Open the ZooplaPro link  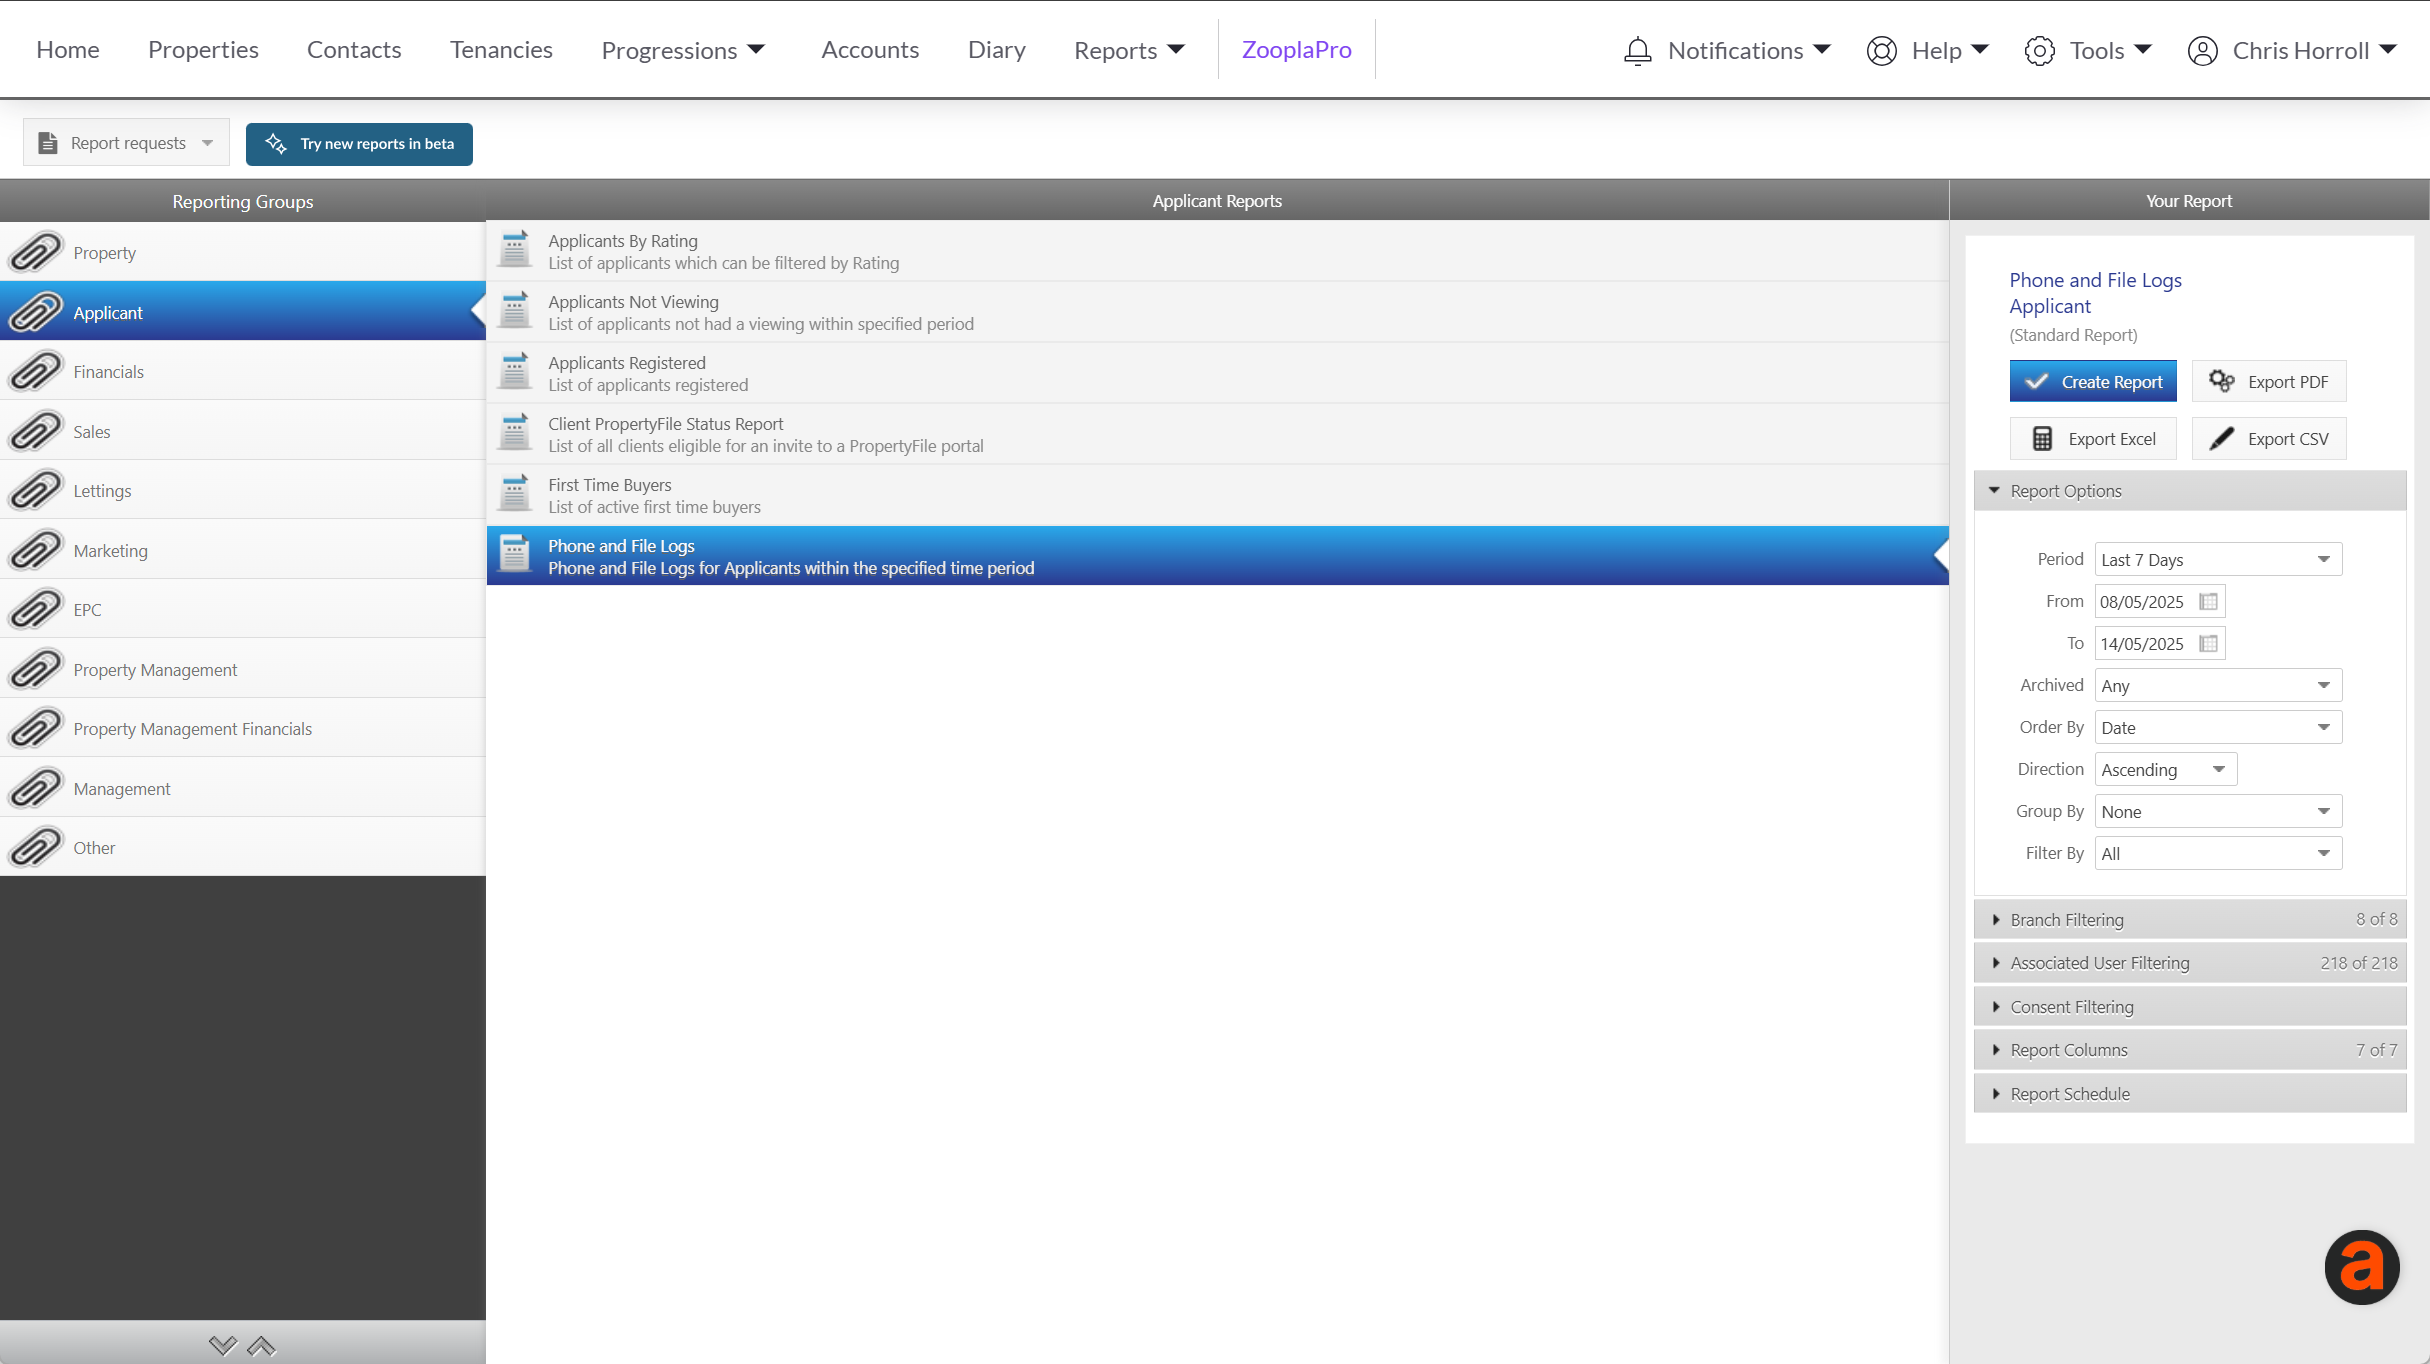(1296, 50)
